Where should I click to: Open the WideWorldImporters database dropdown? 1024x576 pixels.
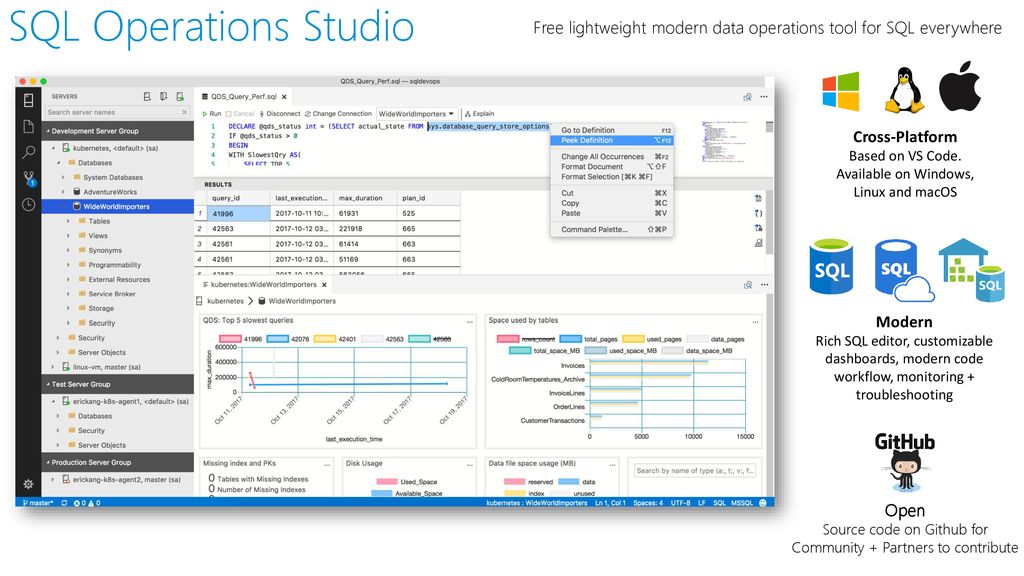pyautogui.click(x=417, y=114)
